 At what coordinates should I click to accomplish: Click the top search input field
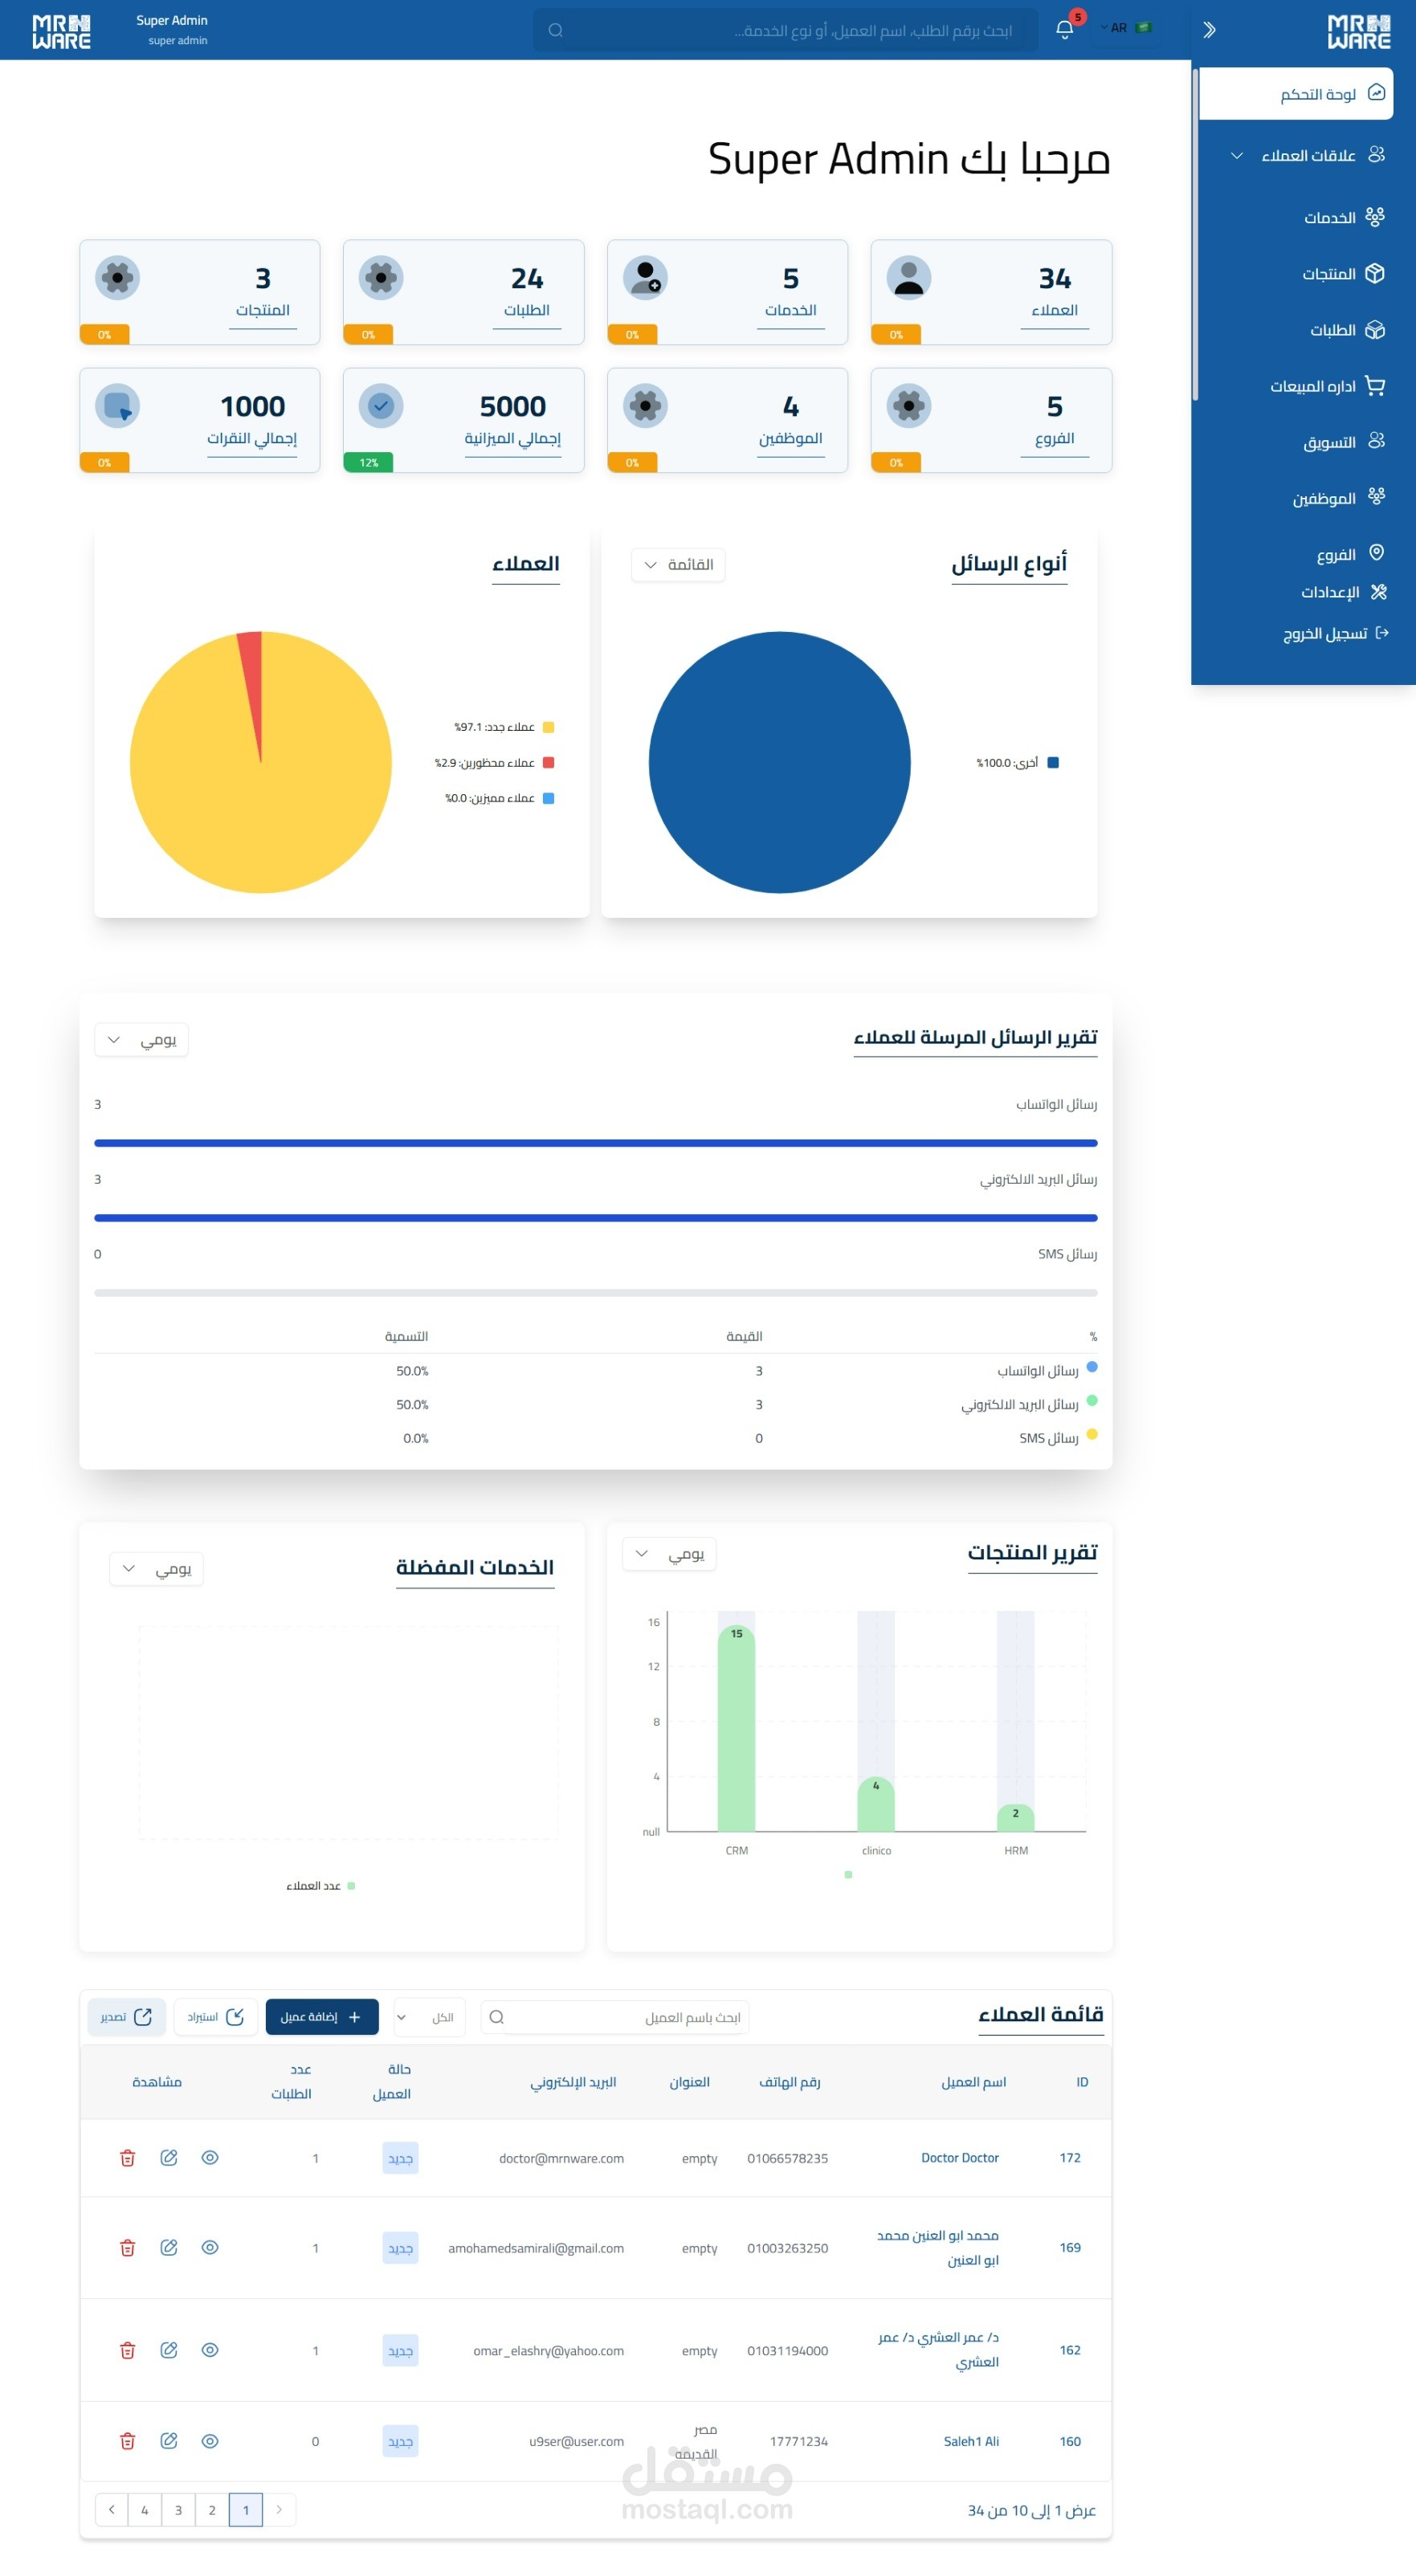786,30
